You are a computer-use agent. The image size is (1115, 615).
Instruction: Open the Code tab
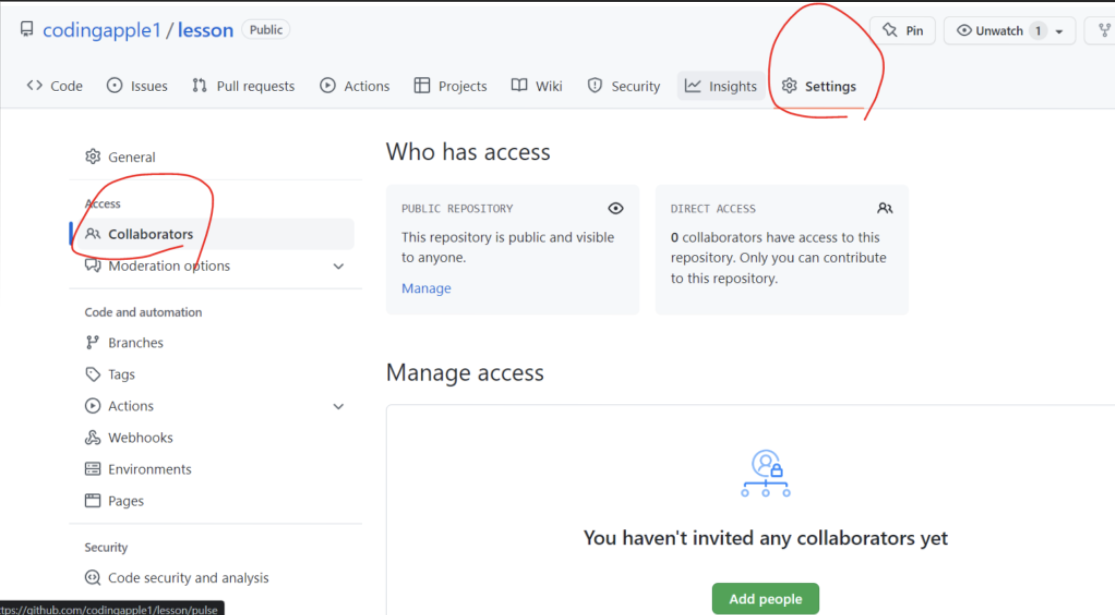(55, 86)
